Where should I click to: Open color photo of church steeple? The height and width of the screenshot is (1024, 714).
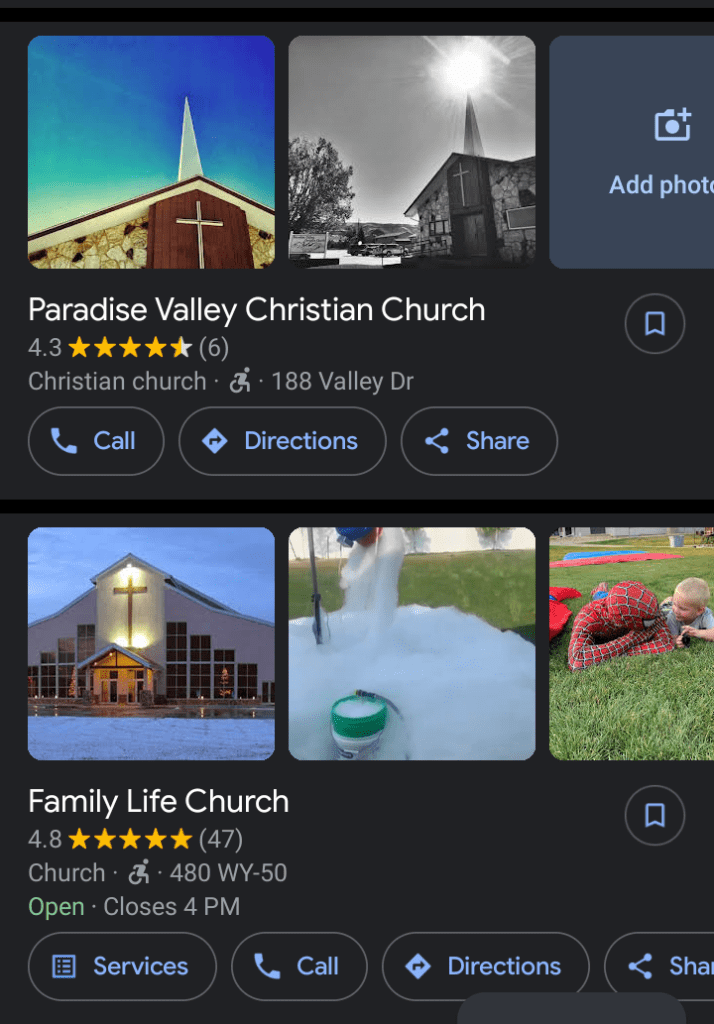pos(151,152)
